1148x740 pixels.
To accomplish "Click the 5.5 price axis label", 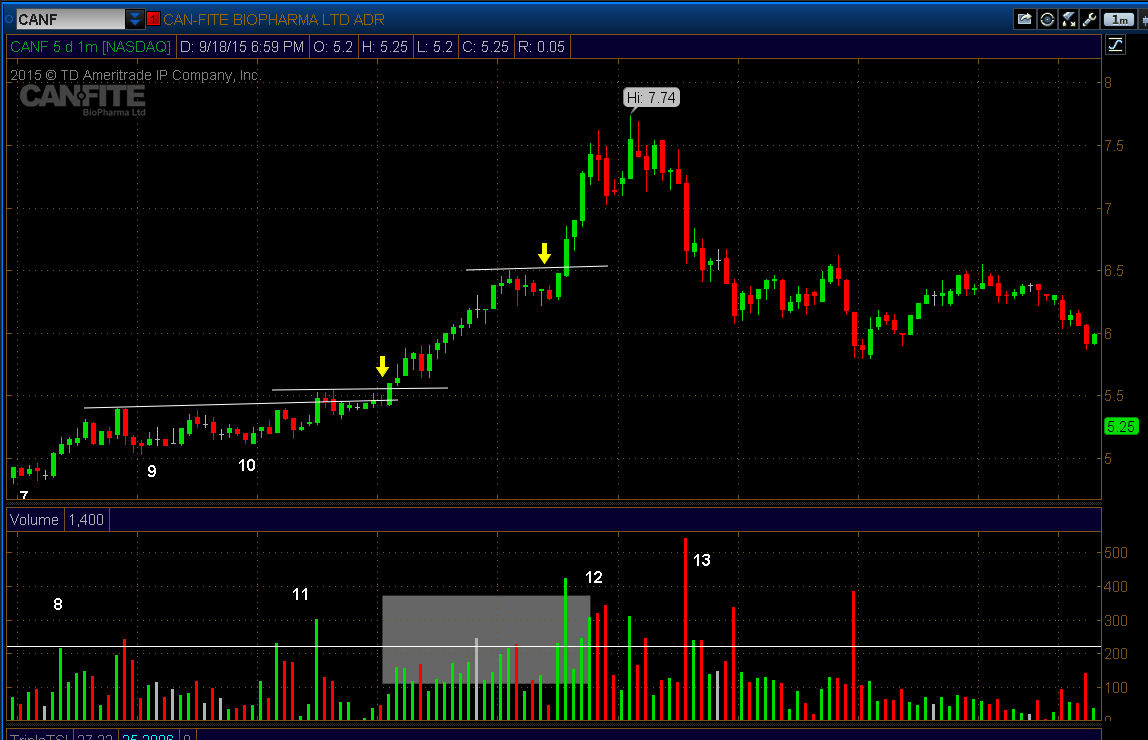I will pos(1114,396).
